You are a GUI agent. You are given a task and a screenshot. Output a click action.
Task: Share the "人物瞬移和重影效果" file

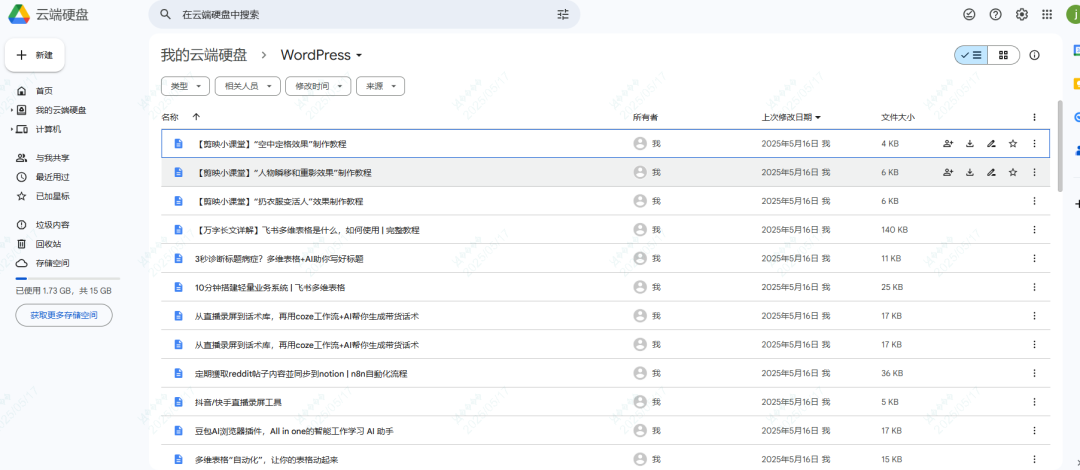948,172
